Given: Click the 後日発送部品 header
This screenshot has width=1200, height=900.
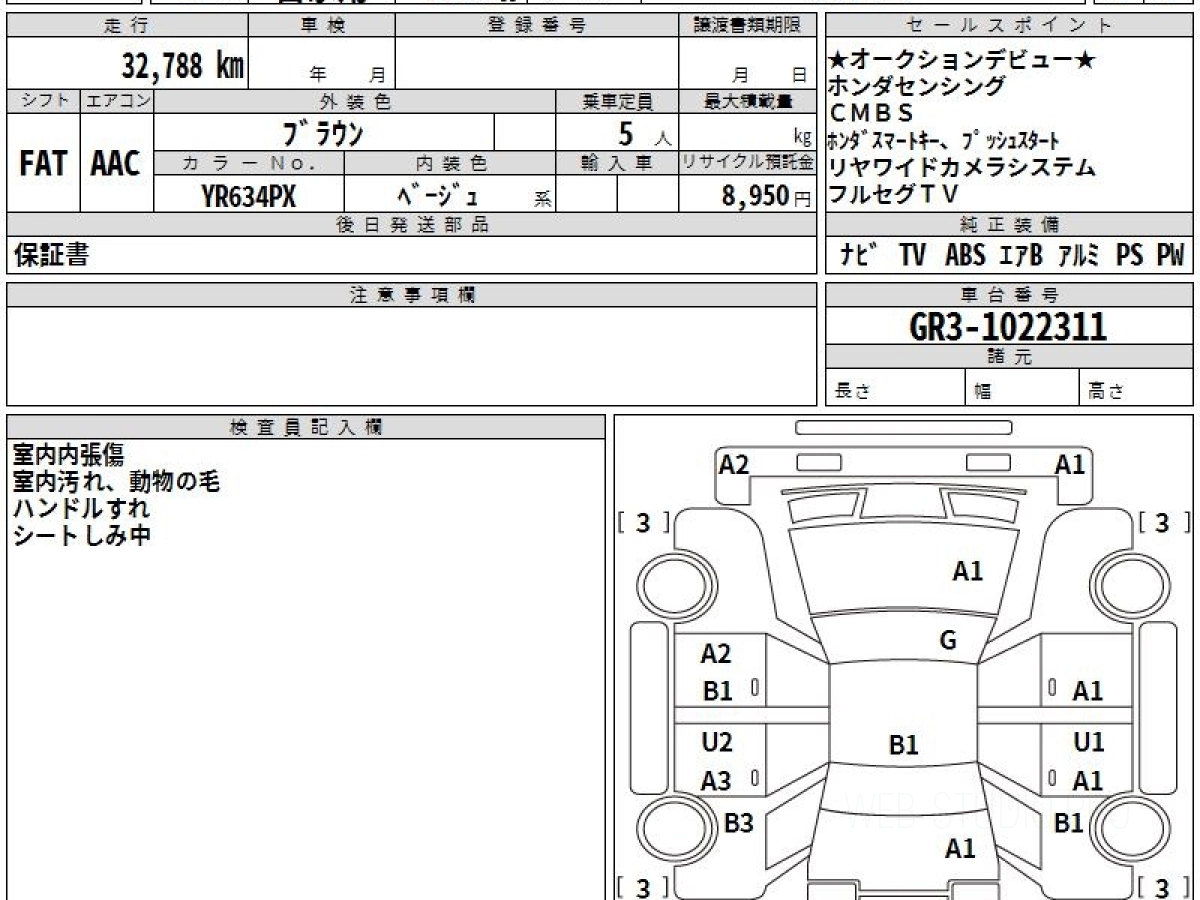Looking at the screenshot, I should point(412,225).
